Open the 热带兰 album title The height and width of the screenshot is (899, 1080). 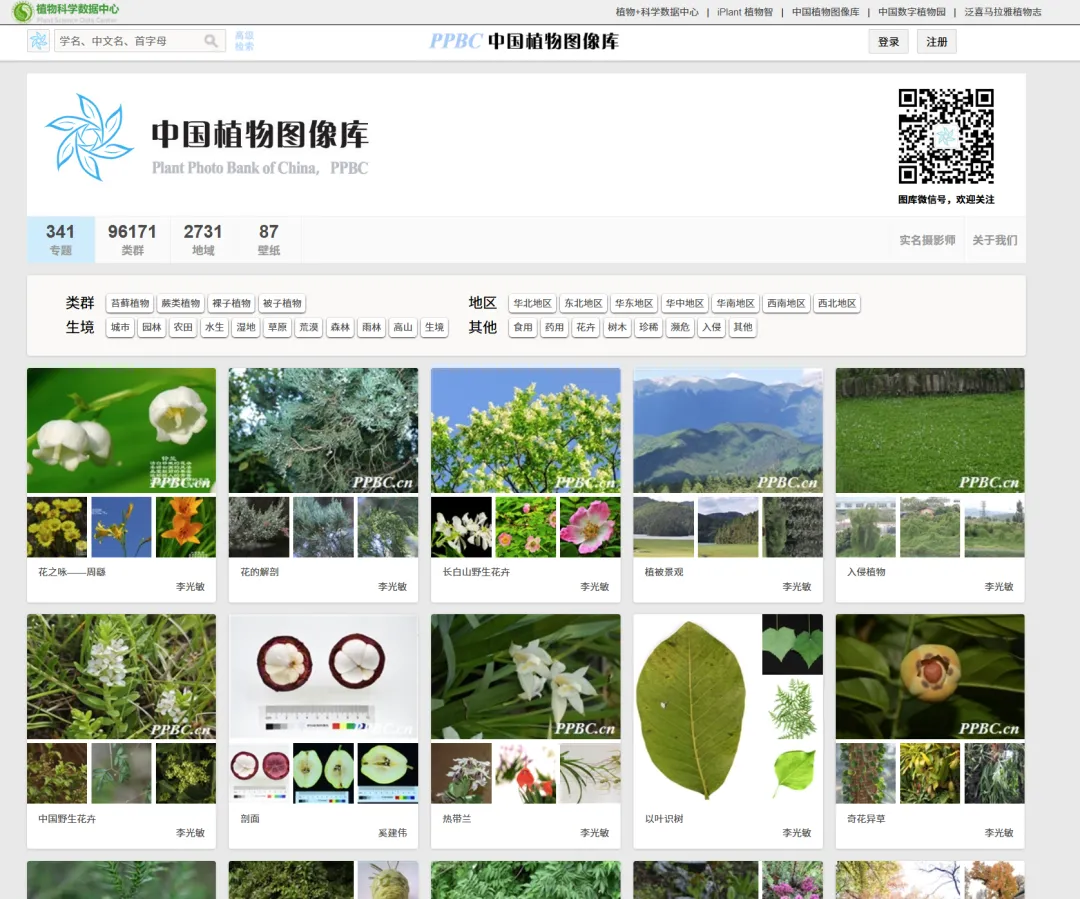pos(457,818)
